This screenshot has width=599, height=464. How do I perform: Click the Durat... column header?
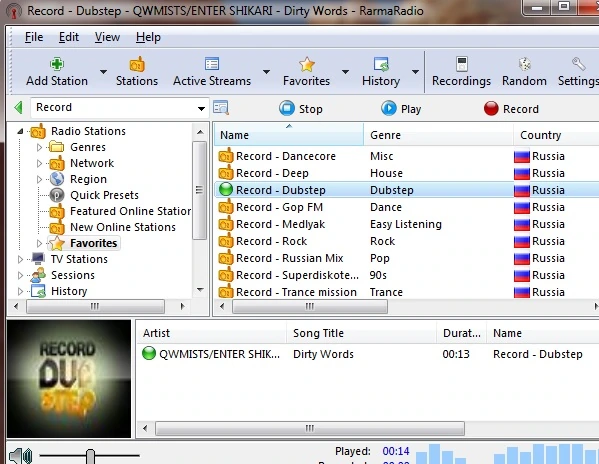click(x=461, y=333)
